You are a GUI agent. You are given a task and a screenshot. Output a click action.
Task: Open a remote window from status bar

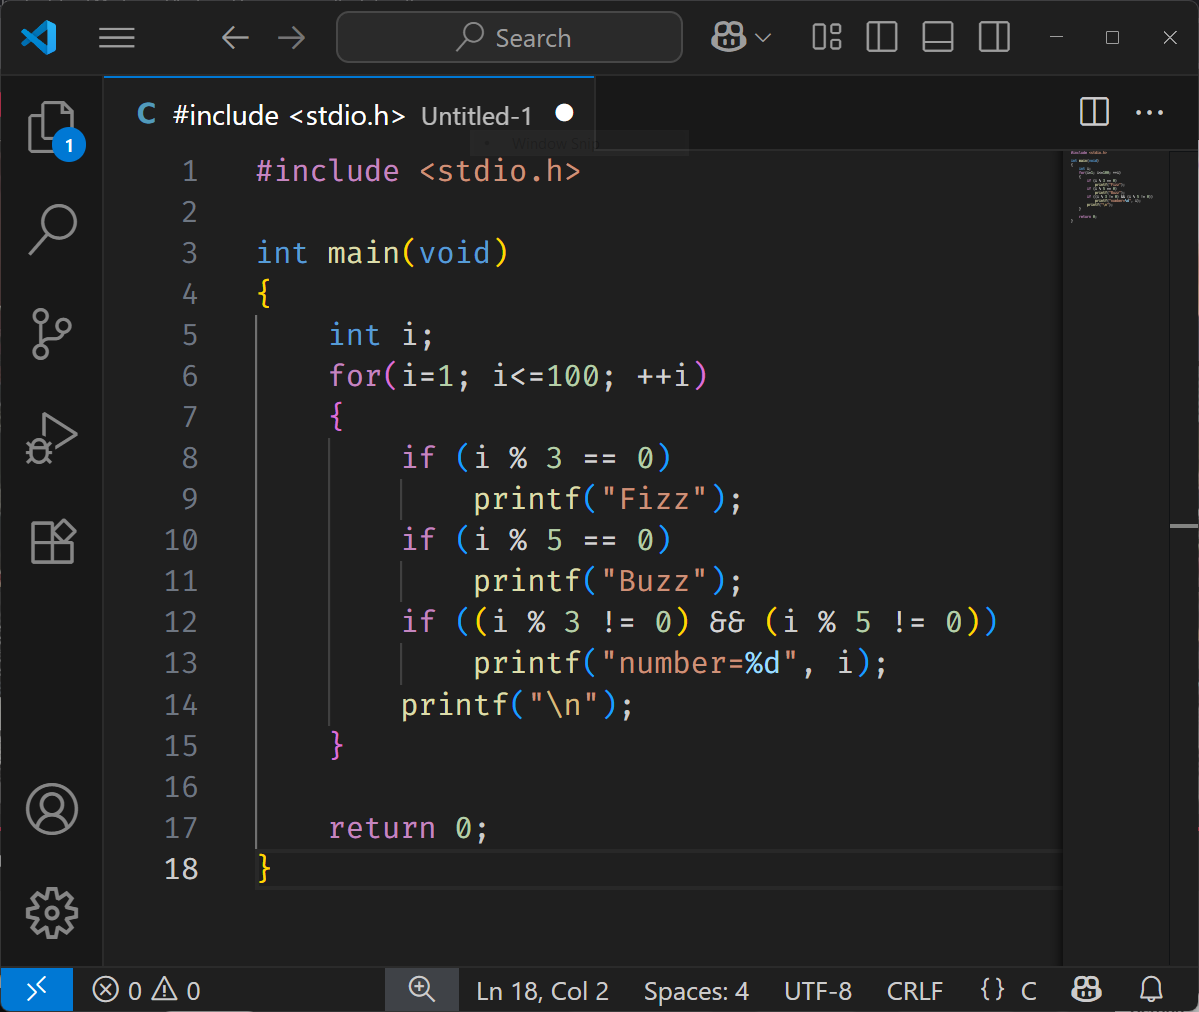37,990
